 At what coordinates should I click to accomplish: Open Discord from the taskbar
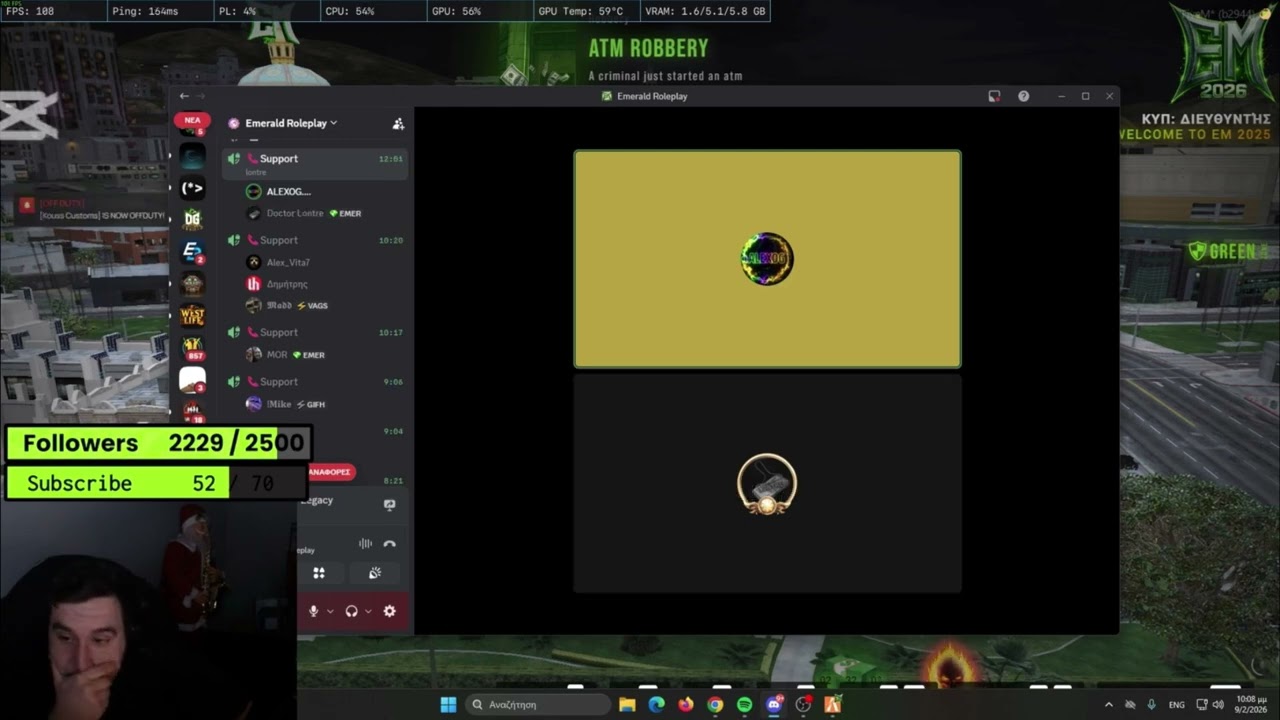click(x=774, y=705)
